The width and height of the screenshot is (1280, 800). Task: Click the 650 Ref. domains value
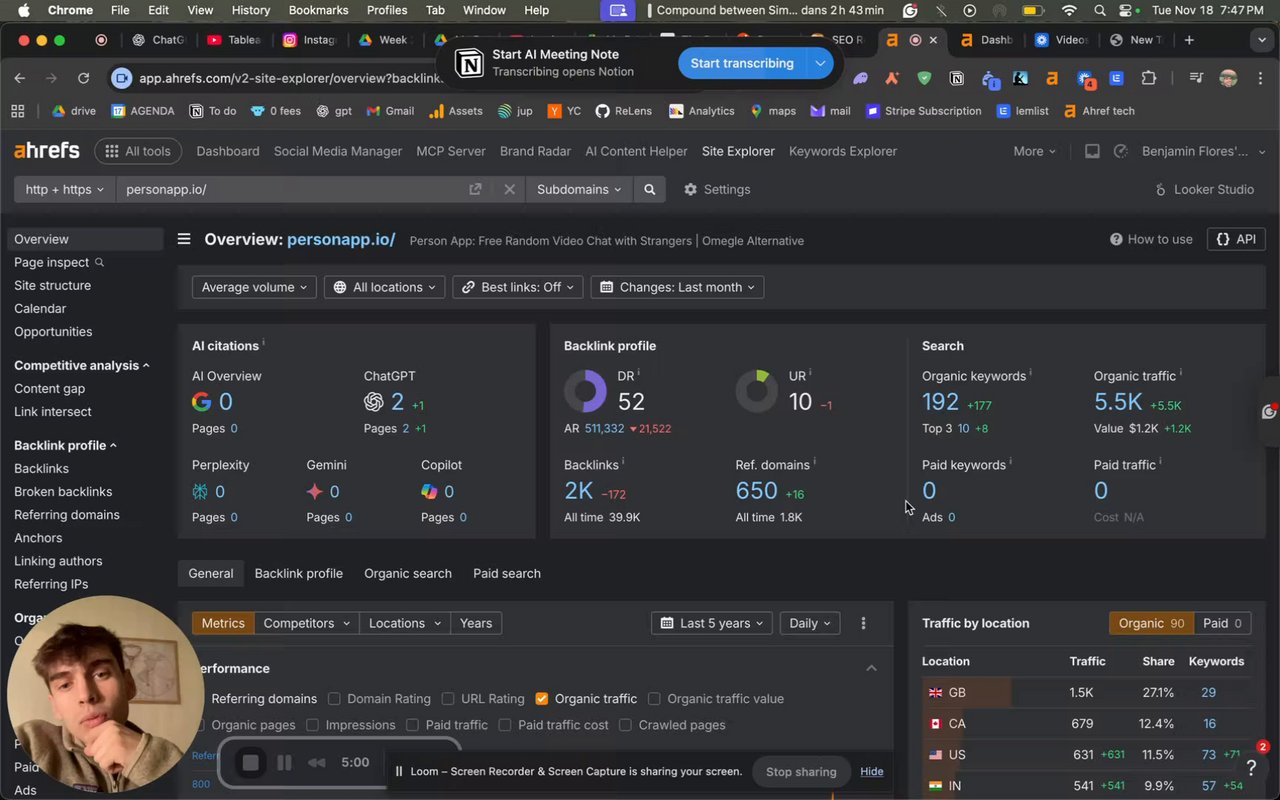click(756, 490)
